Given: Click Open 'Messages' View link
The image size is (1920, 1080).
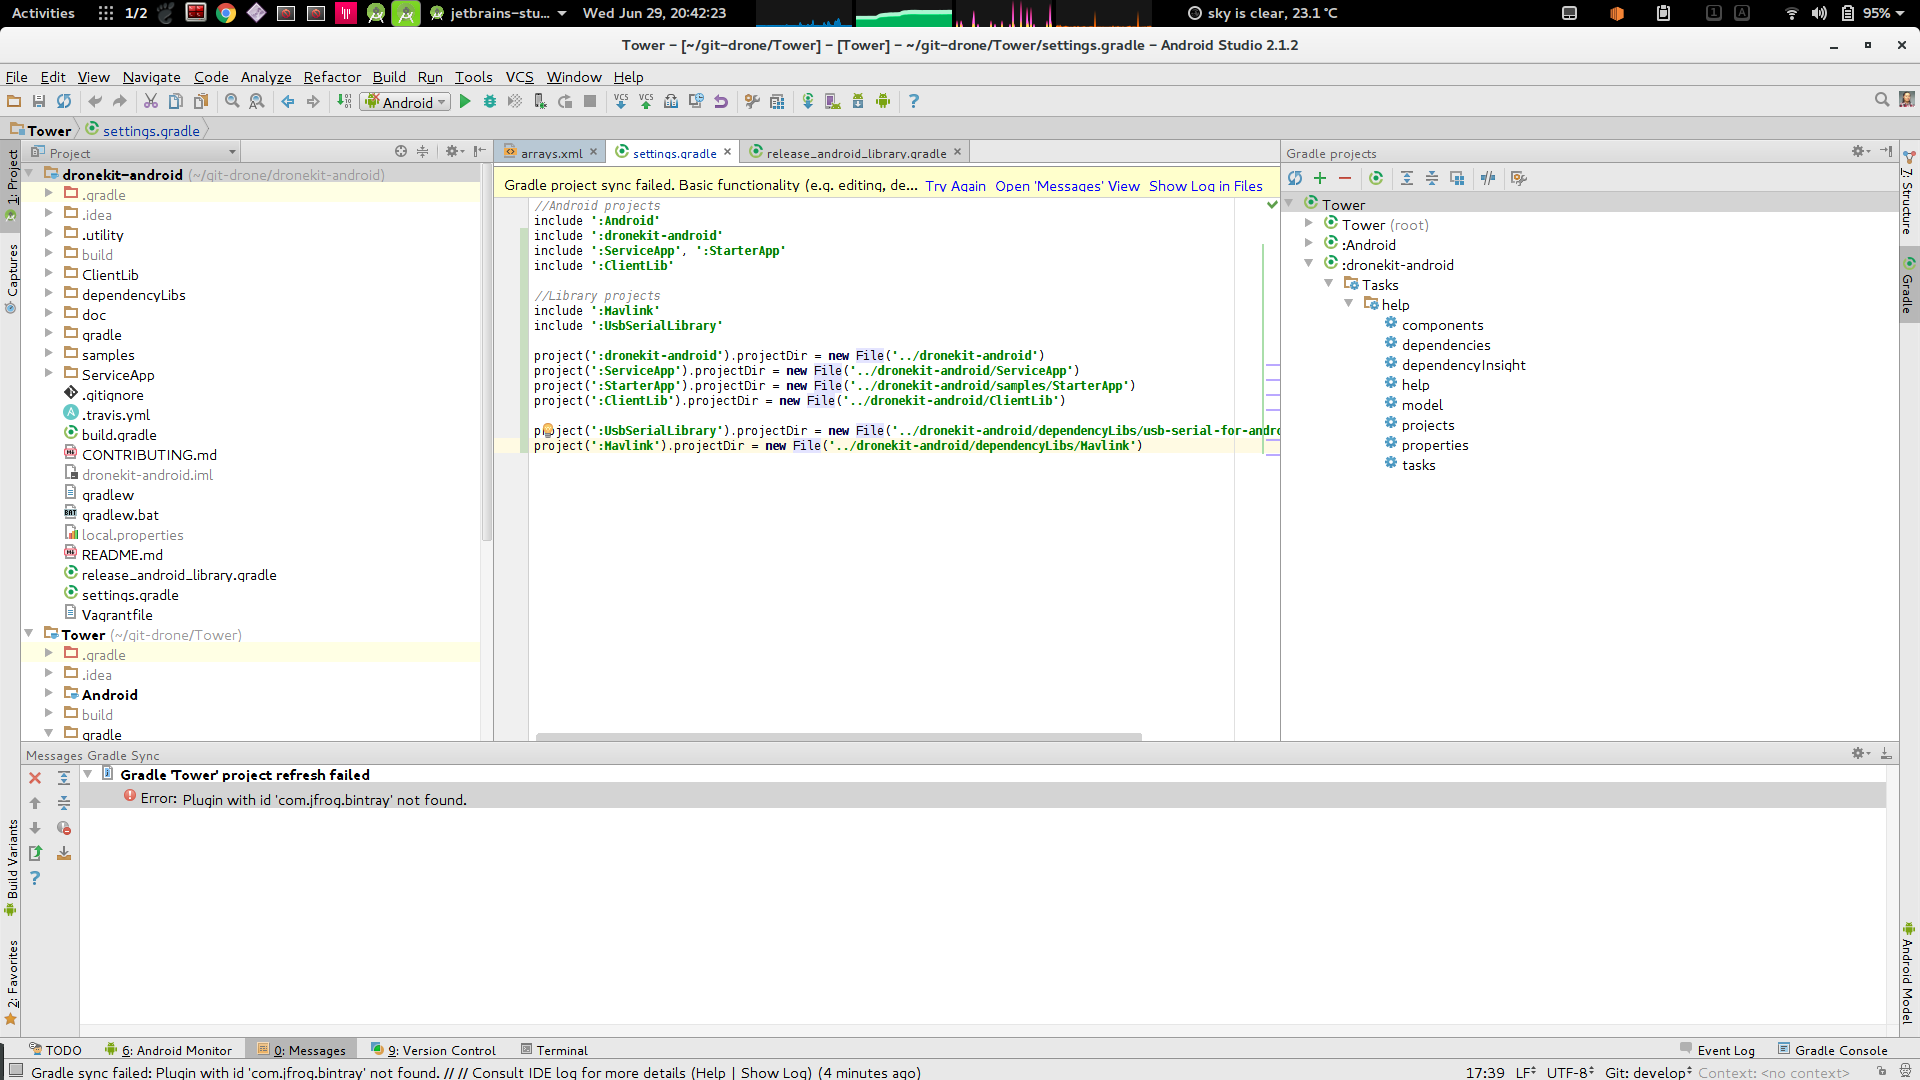Looking at the screenshot, I should click(1067, 186).
